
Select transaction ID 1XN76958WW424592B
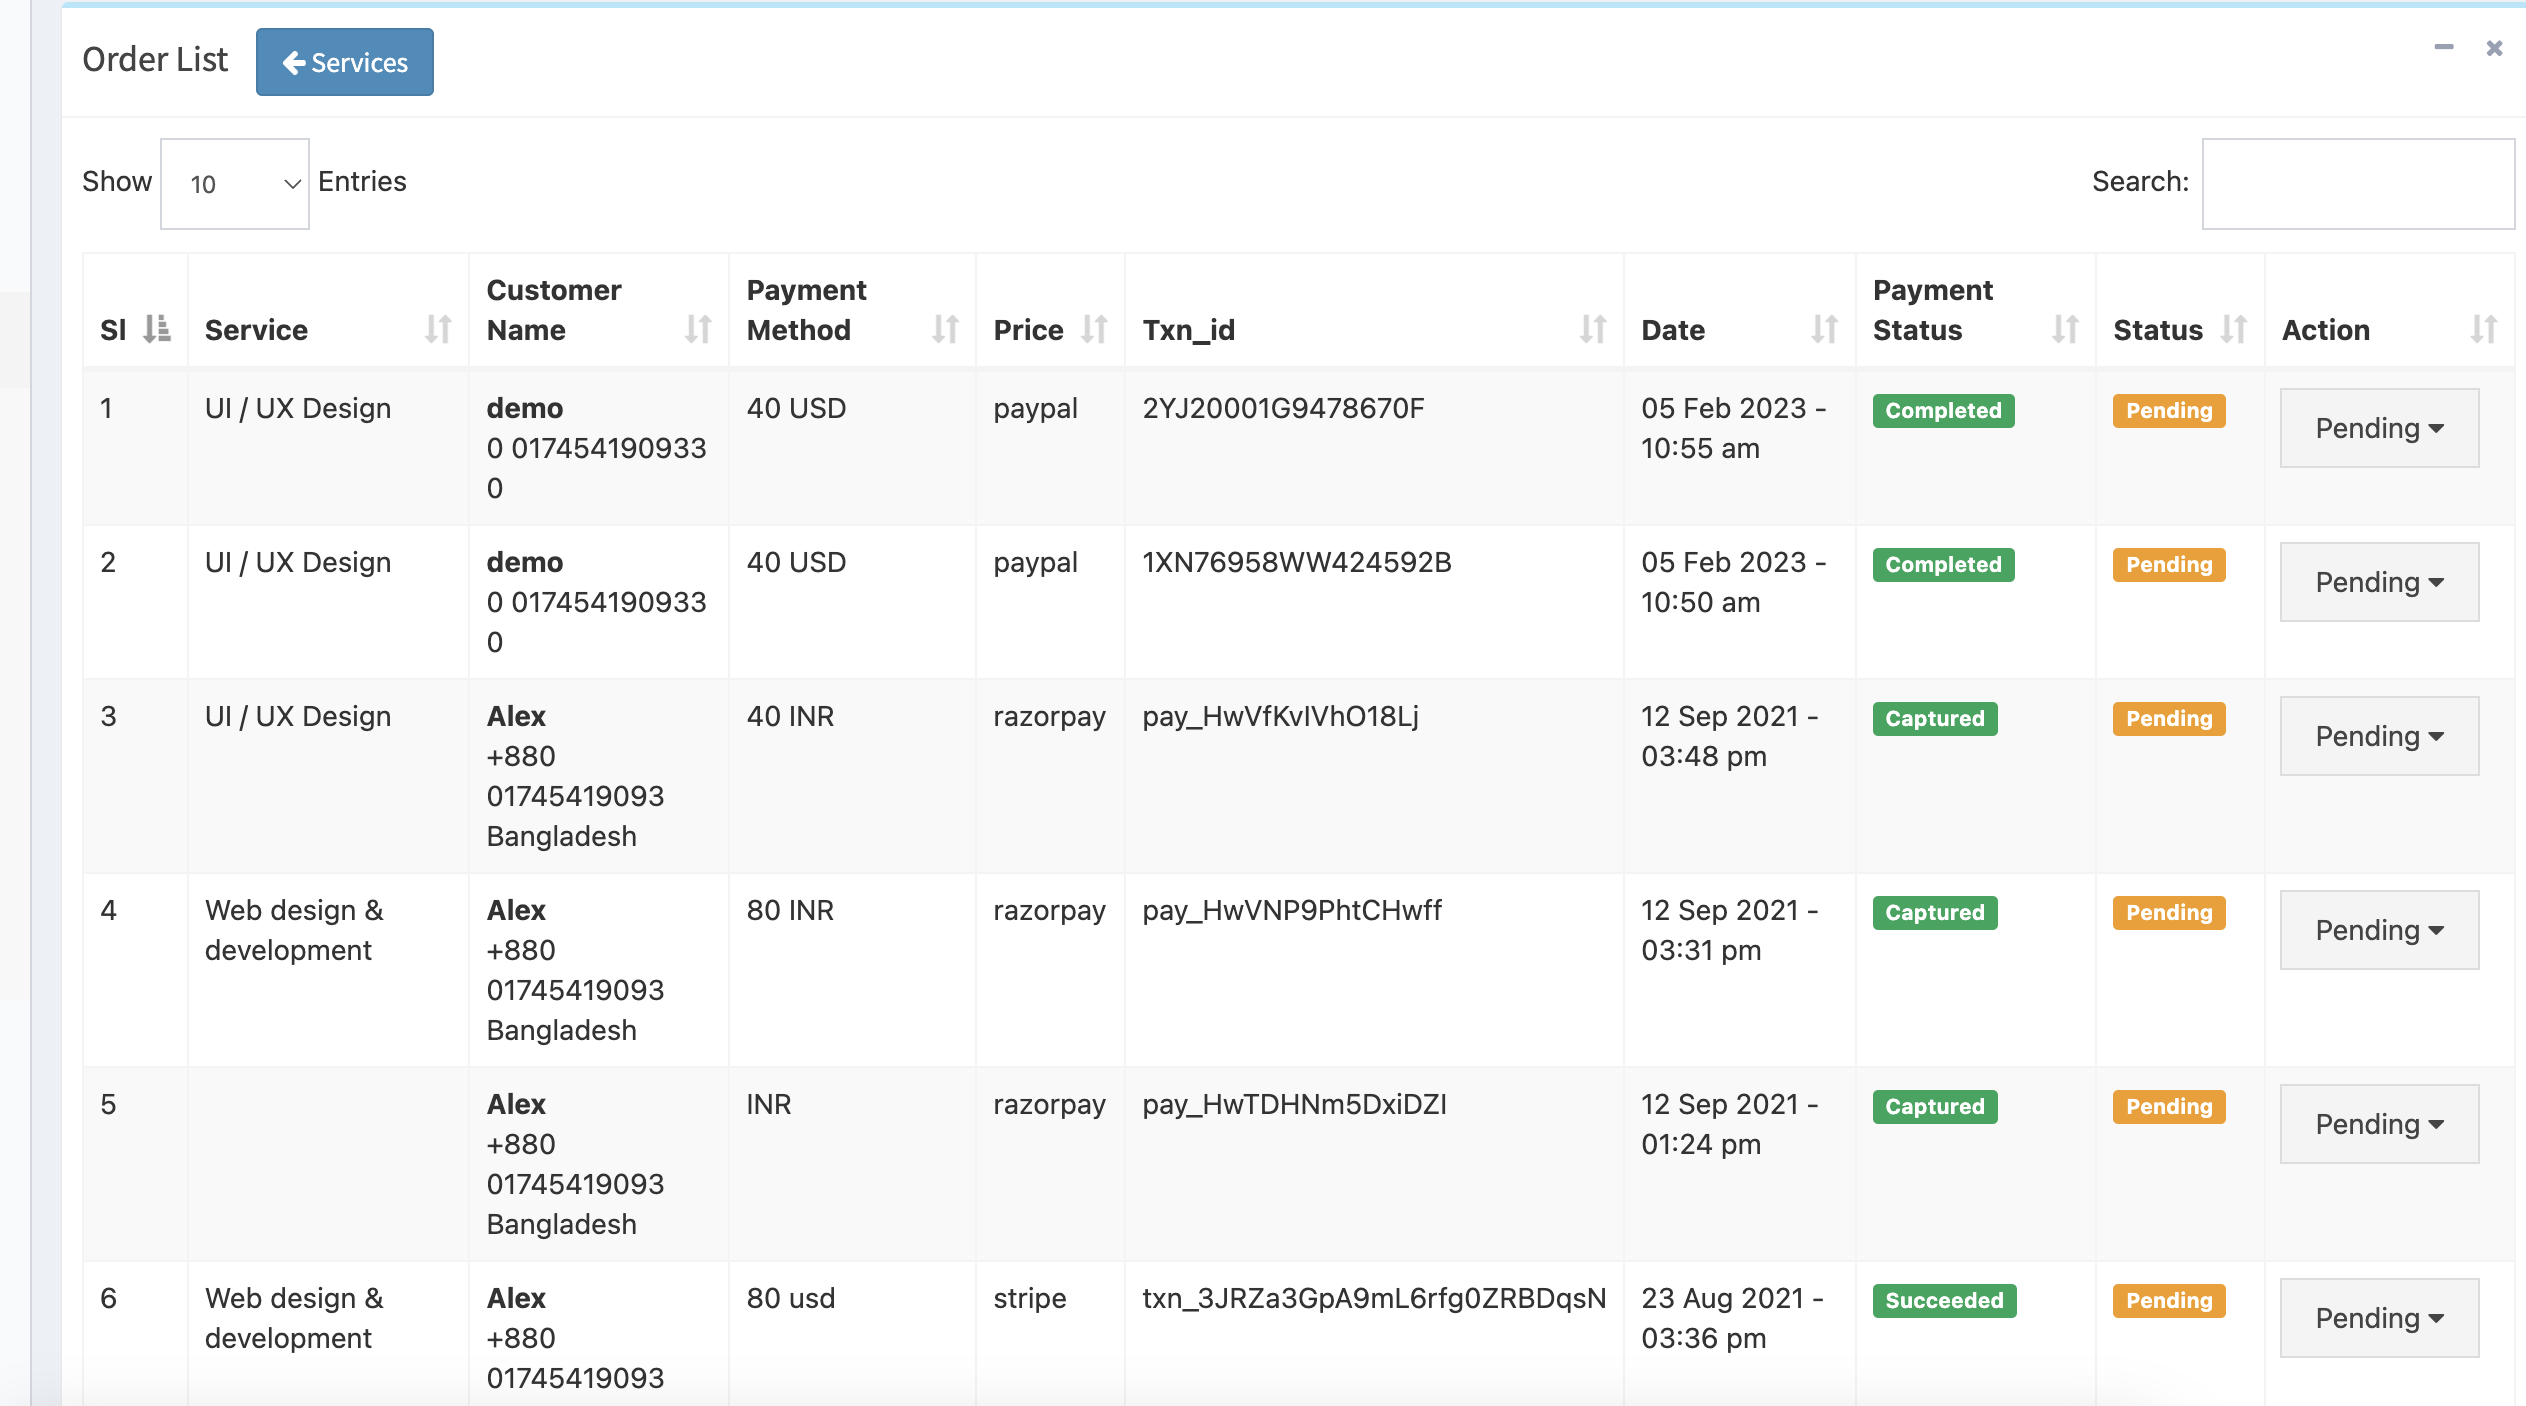click(x=1296, y=562)
